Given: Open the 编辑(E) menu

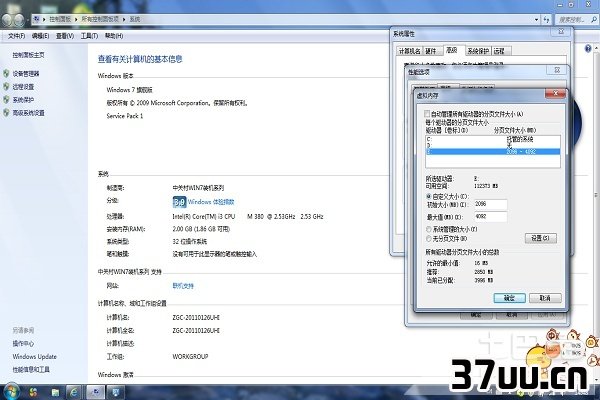Looking at the screenshot, I should (x=40, y=36).
